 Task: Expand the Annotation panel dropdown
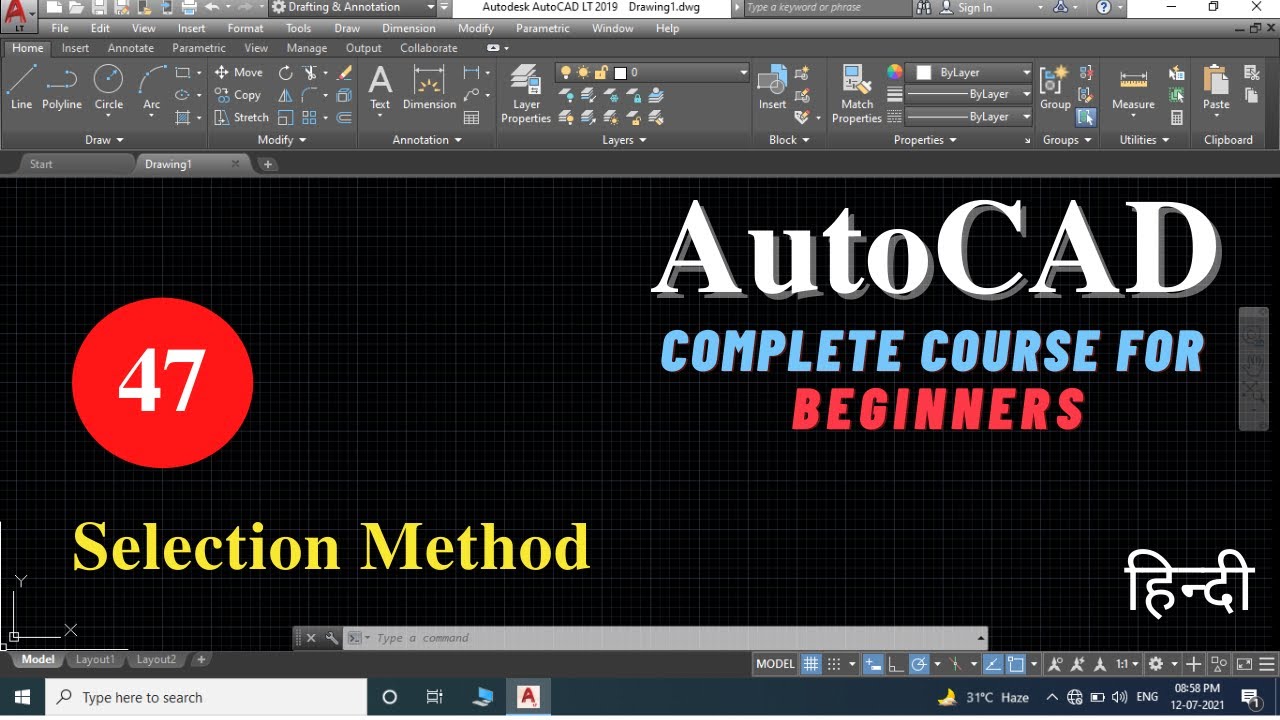tap(427, 140)
